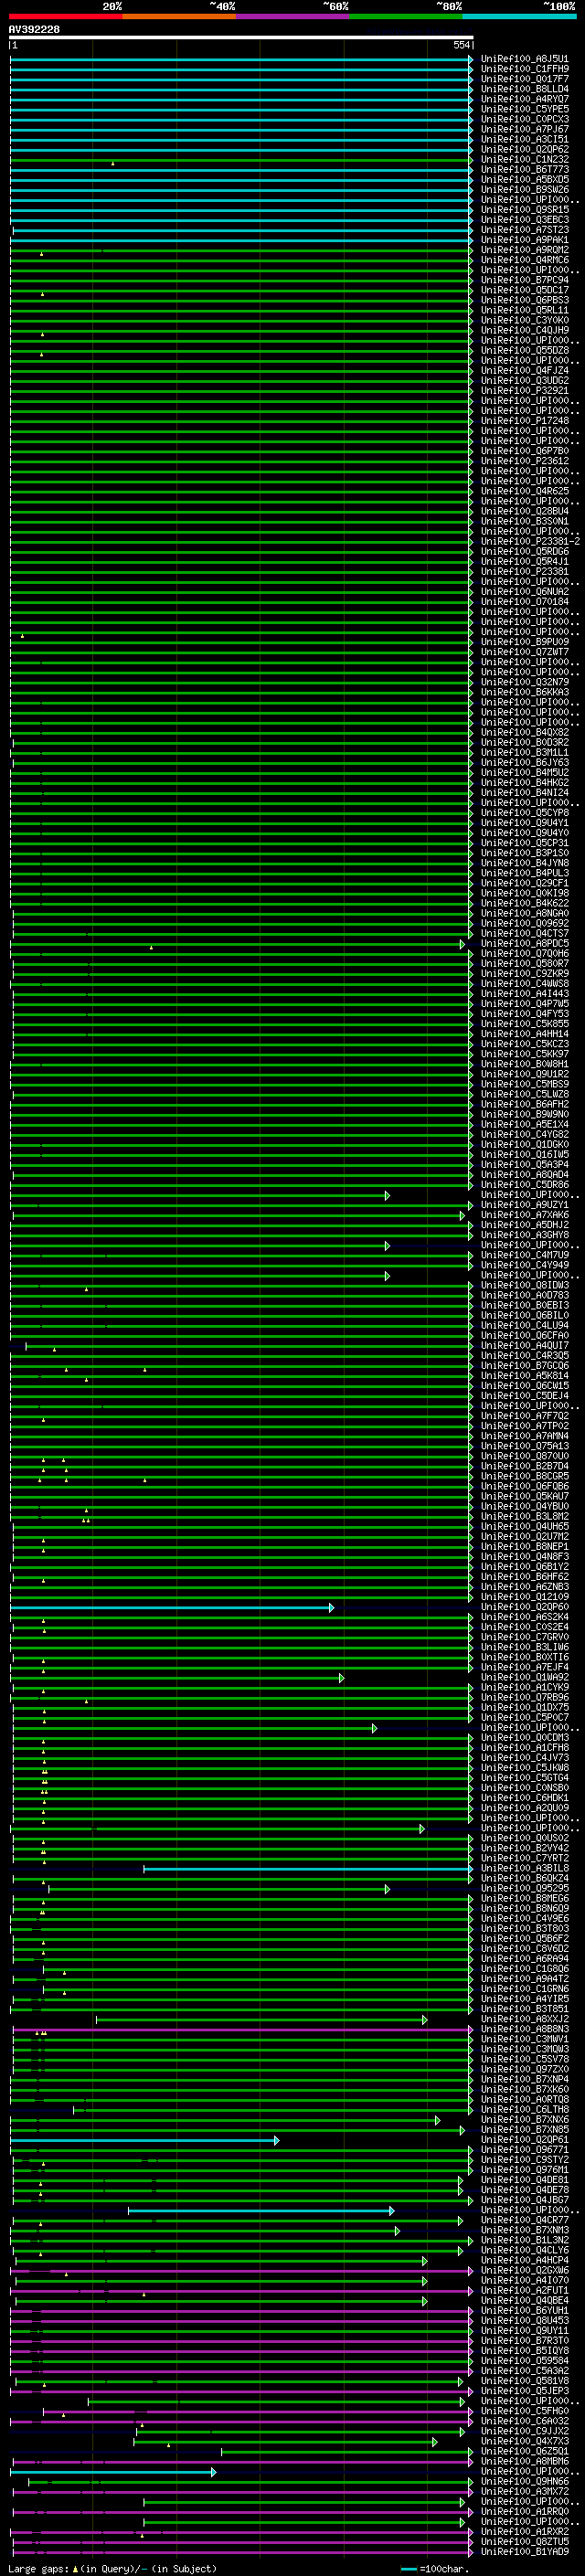Select the UniRef100_Q2QP61 label
This screenshot has height=2576, width=585.
point(524,2140)
